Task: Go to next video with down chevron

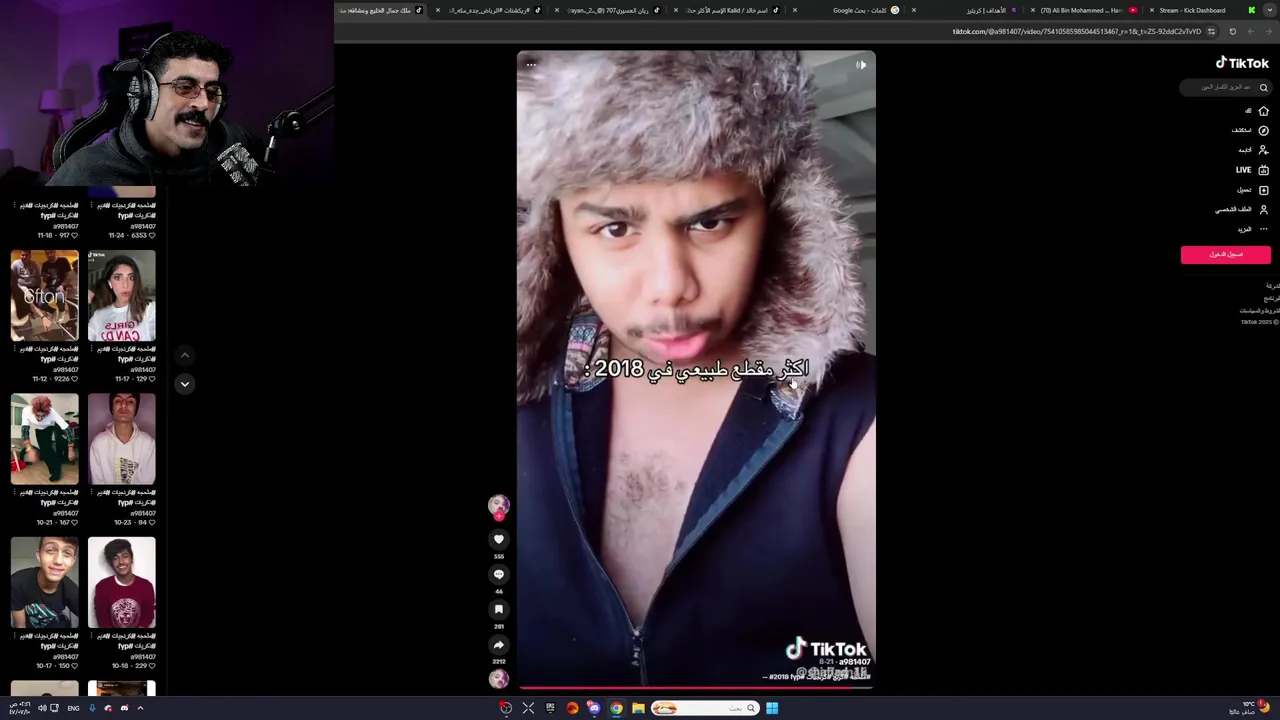Action: (x=184, y=384)
